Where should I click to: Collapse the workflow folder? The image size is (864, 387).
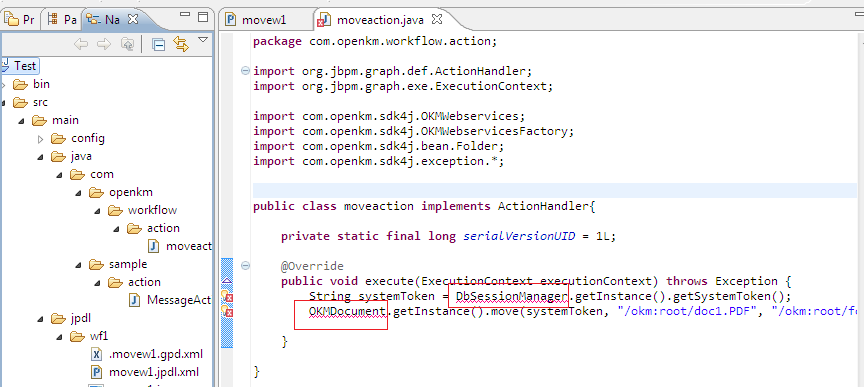tap(98, 211)
